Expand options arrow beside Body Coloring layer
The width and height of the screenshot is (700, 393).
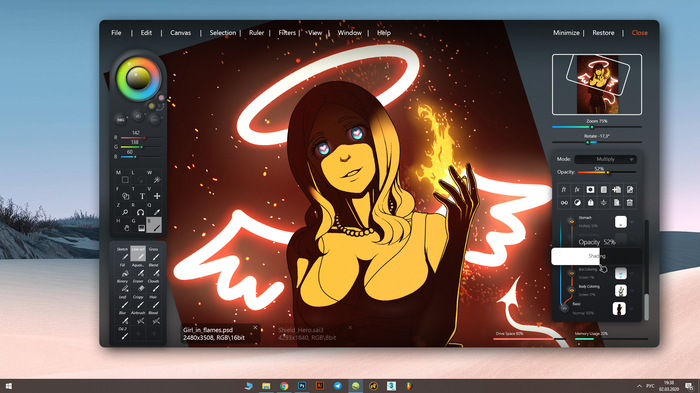(631, 291)
